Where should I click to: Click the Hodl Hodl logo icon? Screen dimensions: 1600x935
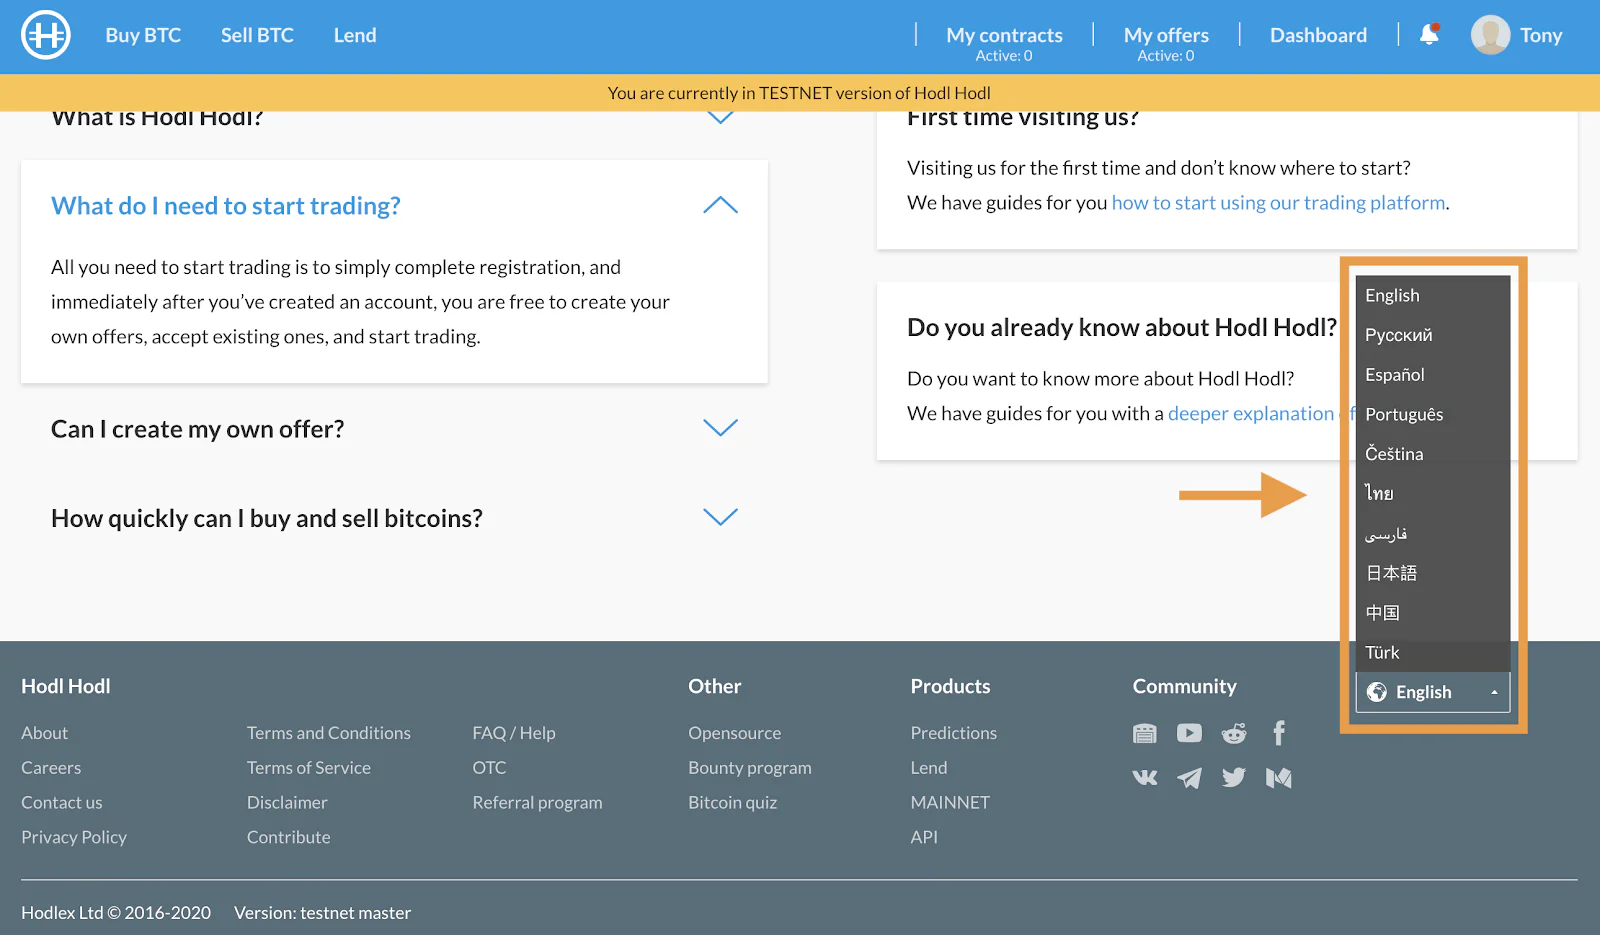click(x=46, y=35)
